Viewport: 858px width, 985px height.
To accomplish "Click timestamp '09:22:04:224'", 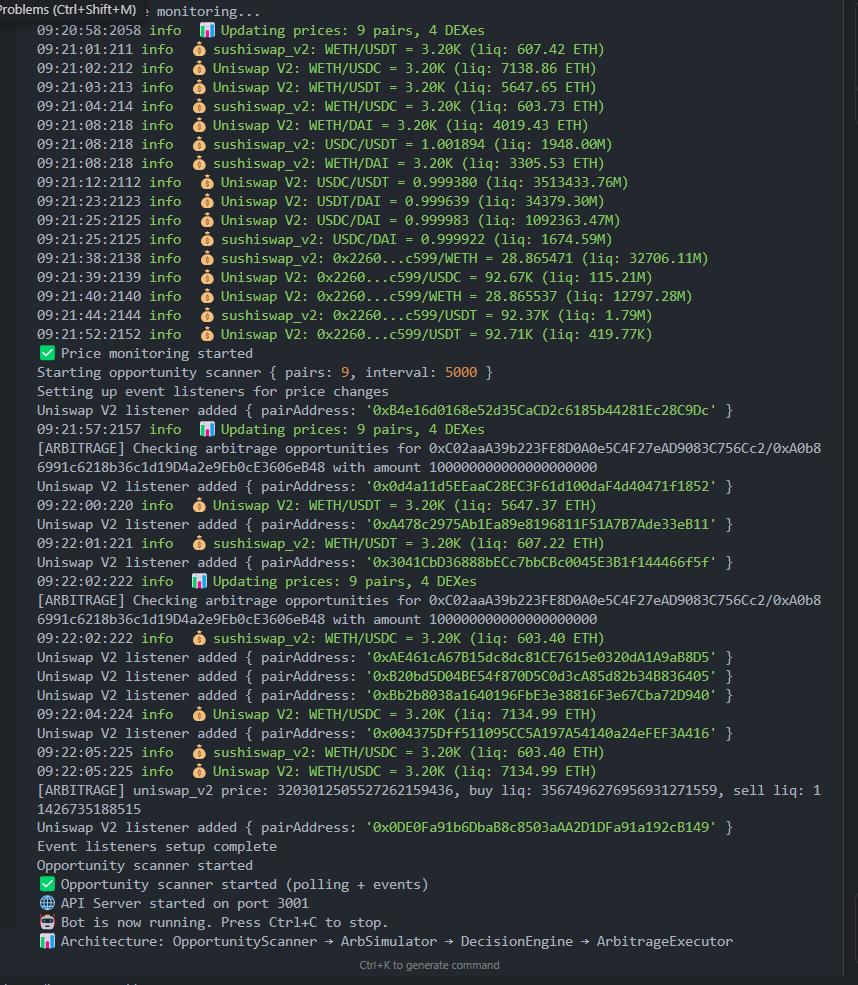I will 85,714.
